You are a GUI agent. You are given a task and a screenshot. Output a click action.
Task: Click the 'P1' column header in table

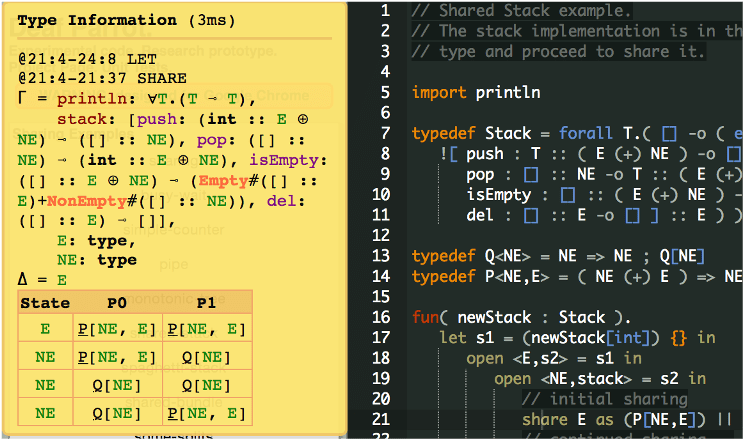click(x=206, y=303)
